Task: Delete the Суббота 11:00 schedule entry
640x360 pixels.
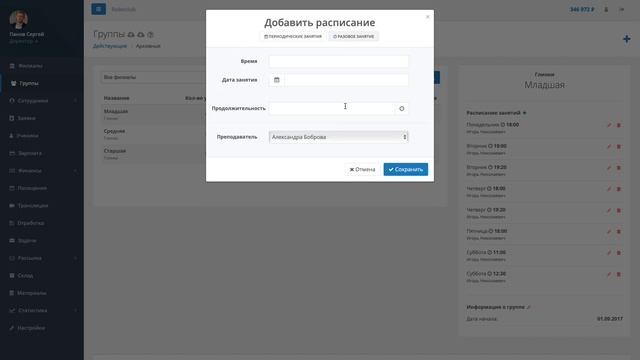Action: tap(619, 253)
